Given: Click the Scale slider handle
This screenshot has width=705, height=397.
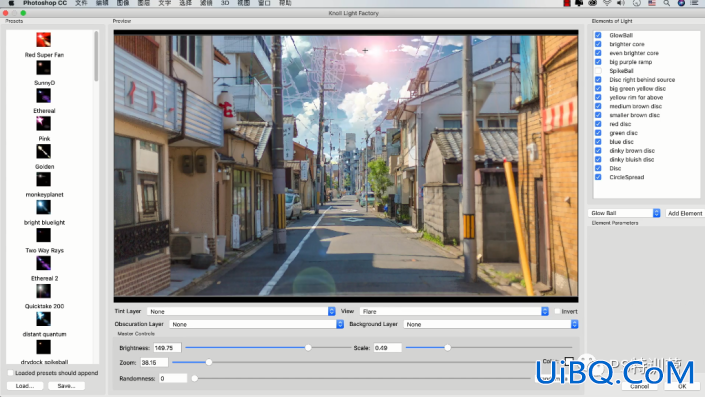Looking at the screenshot, I should click(x=447, y=348).
